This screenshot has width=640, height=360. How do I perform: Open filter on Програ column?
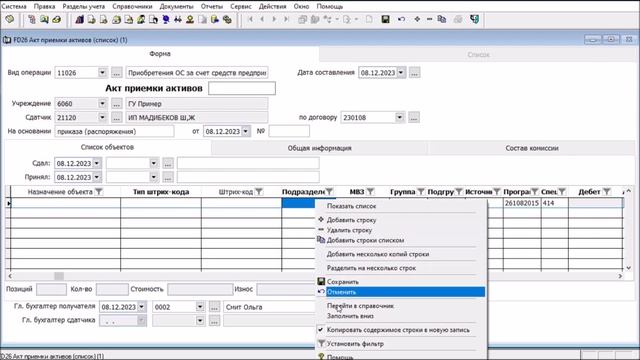coord(534,192)
